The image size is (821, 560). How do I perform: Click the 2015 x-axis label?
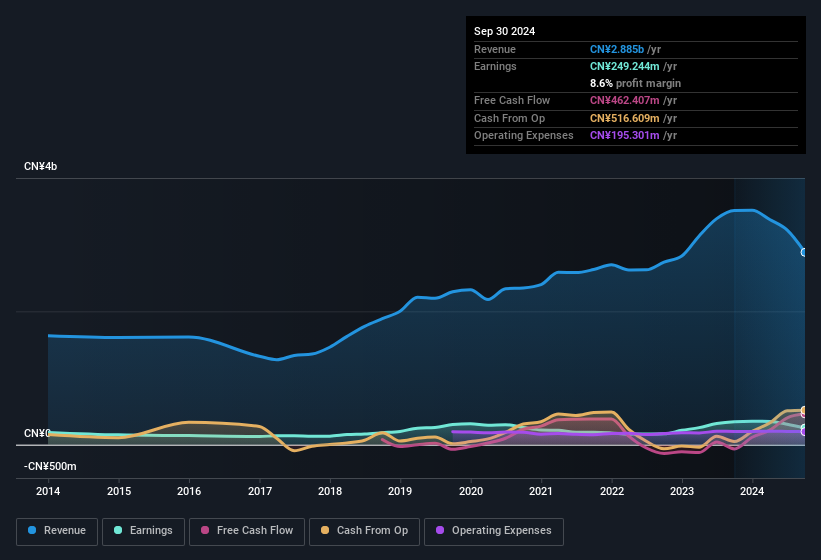click(x=119, y=491)
